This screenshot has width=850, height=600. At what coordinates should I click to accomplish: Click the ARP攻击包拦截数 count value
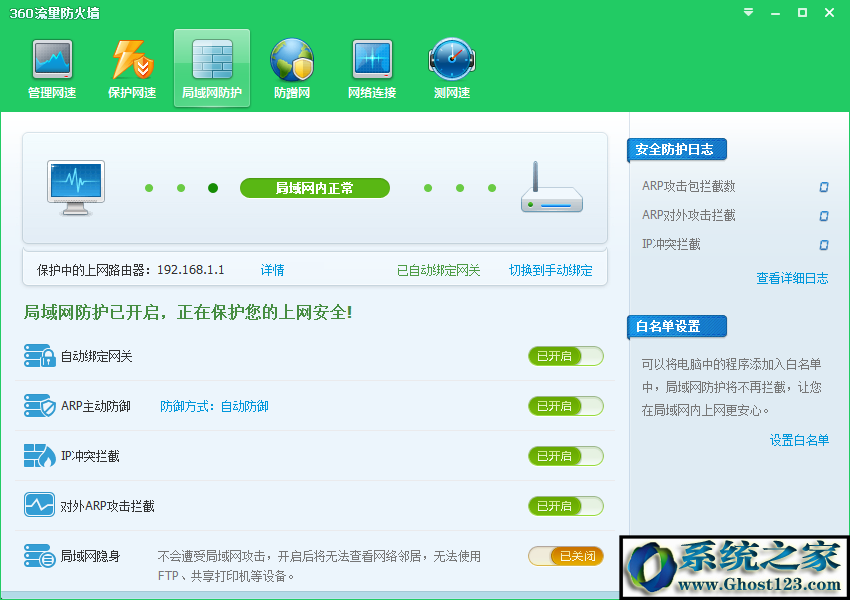coord(823,187)
